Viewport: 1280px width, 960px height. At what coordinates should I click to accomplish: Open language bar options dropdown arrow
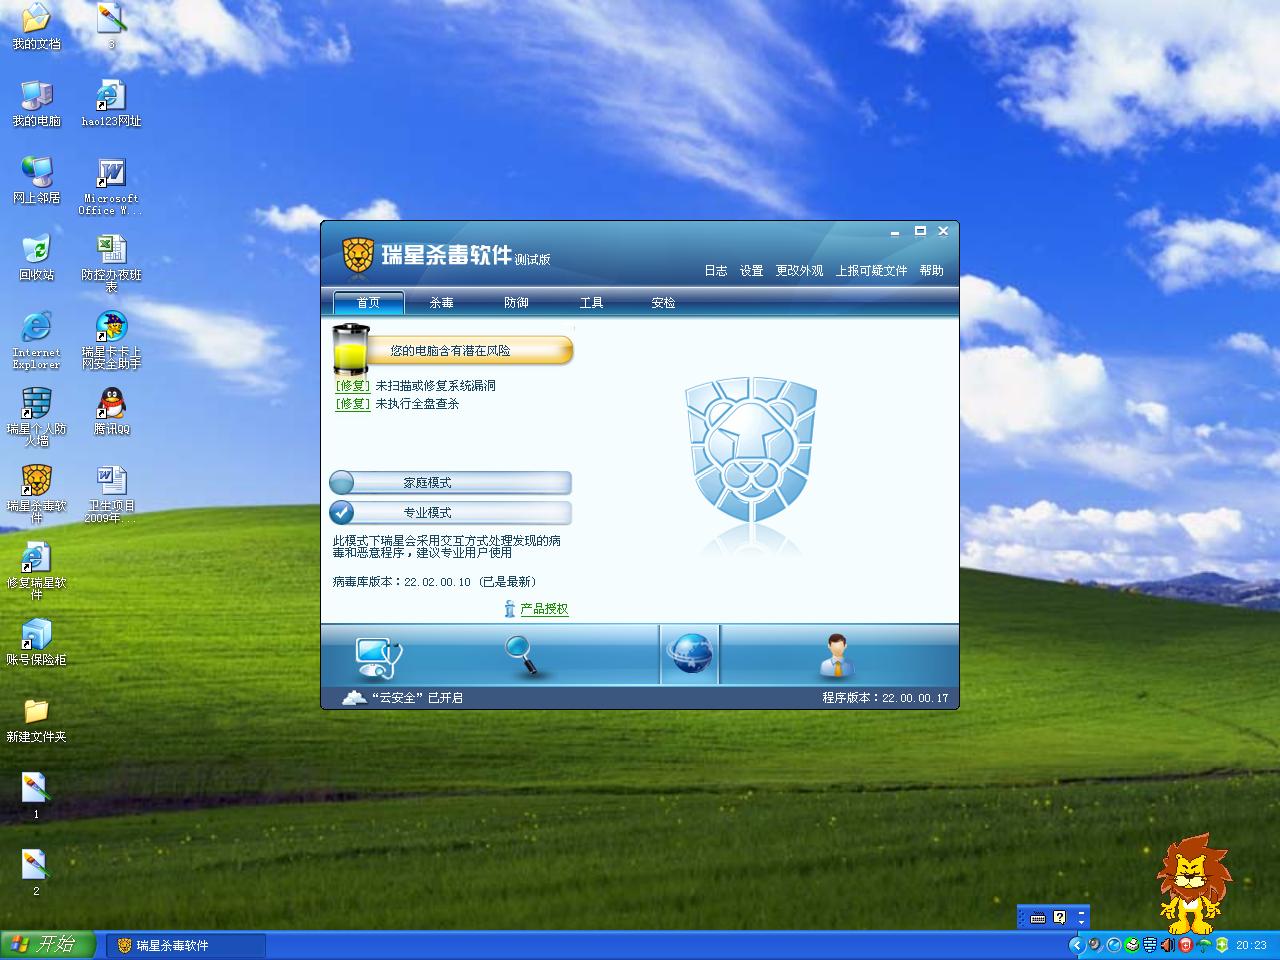pos(1081,921)
